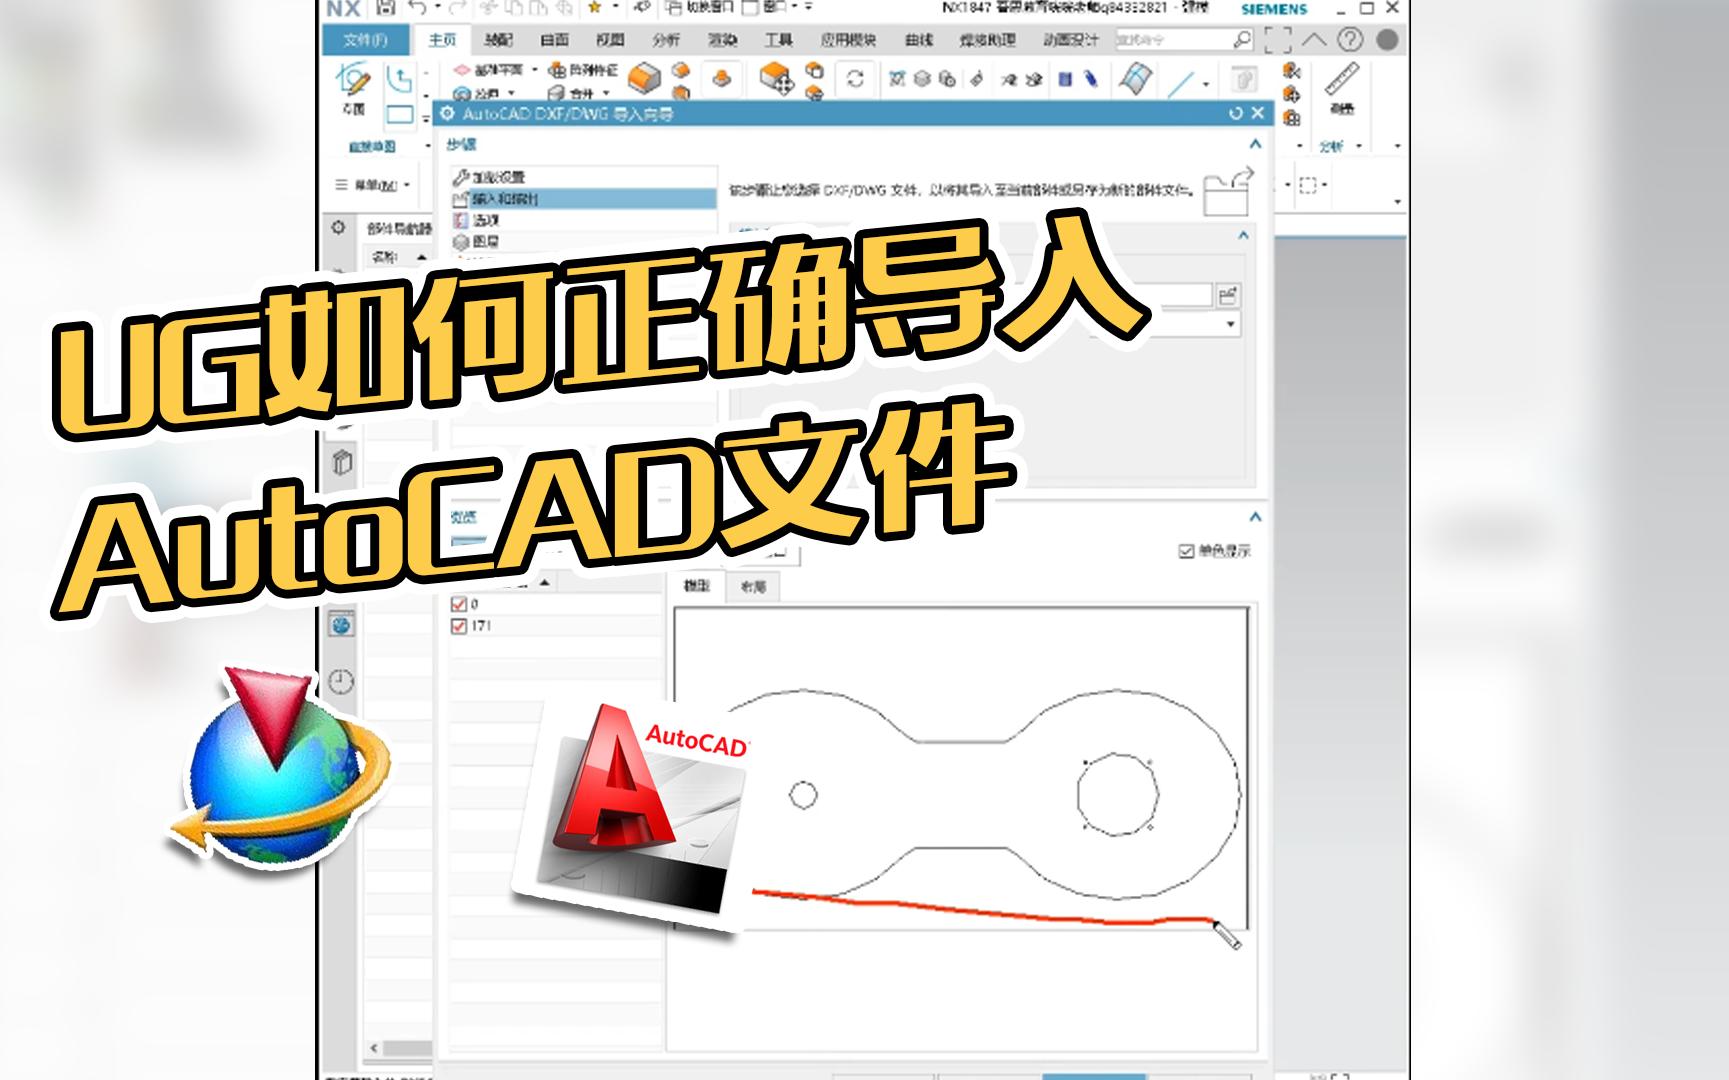Select the Sketch tool icon in ribbon
This screenshot has height=1080, width=1729.
354,79
